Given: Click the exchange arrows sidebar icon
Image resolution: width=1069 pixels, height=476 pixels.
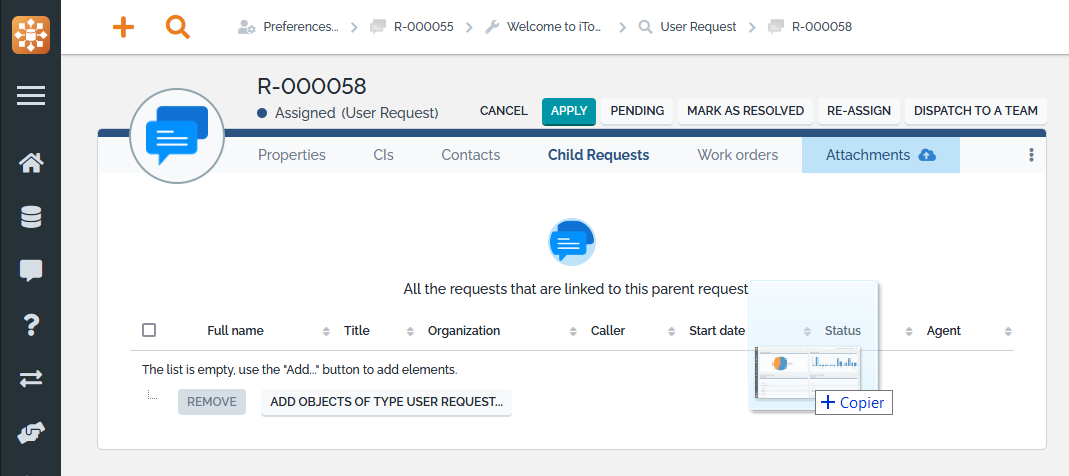Looking at the screenshot, I should click(30, 378).
